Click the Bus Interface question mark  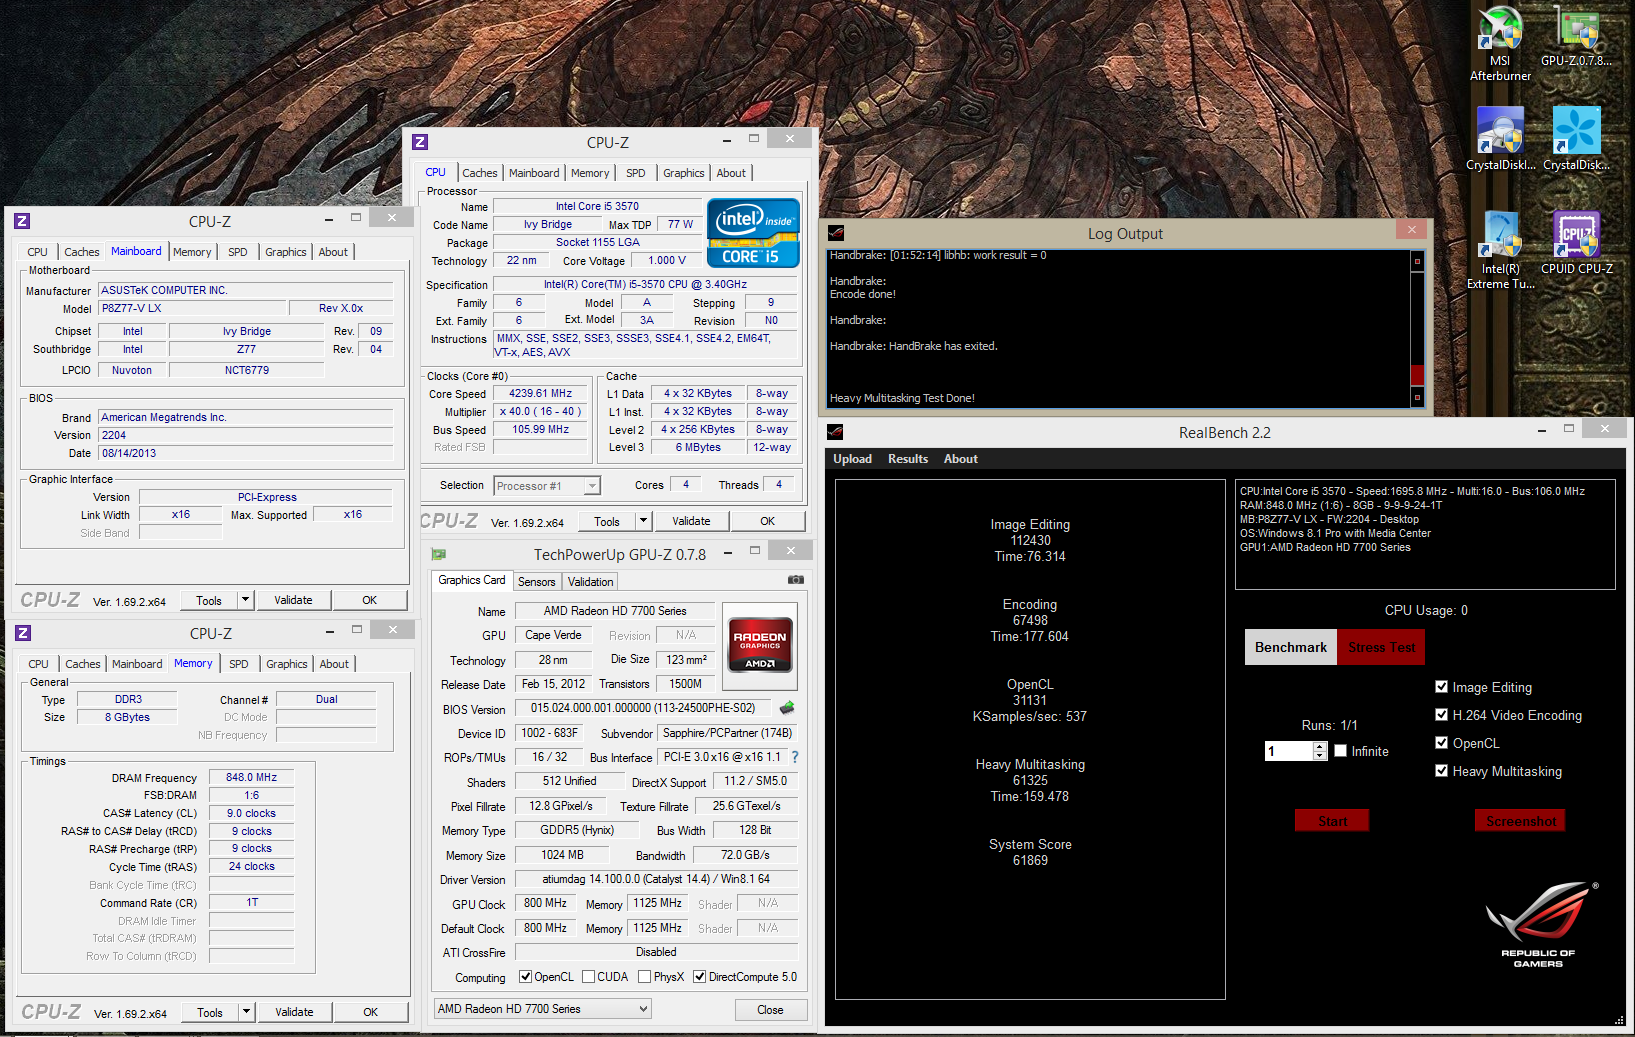click(795, 757)
